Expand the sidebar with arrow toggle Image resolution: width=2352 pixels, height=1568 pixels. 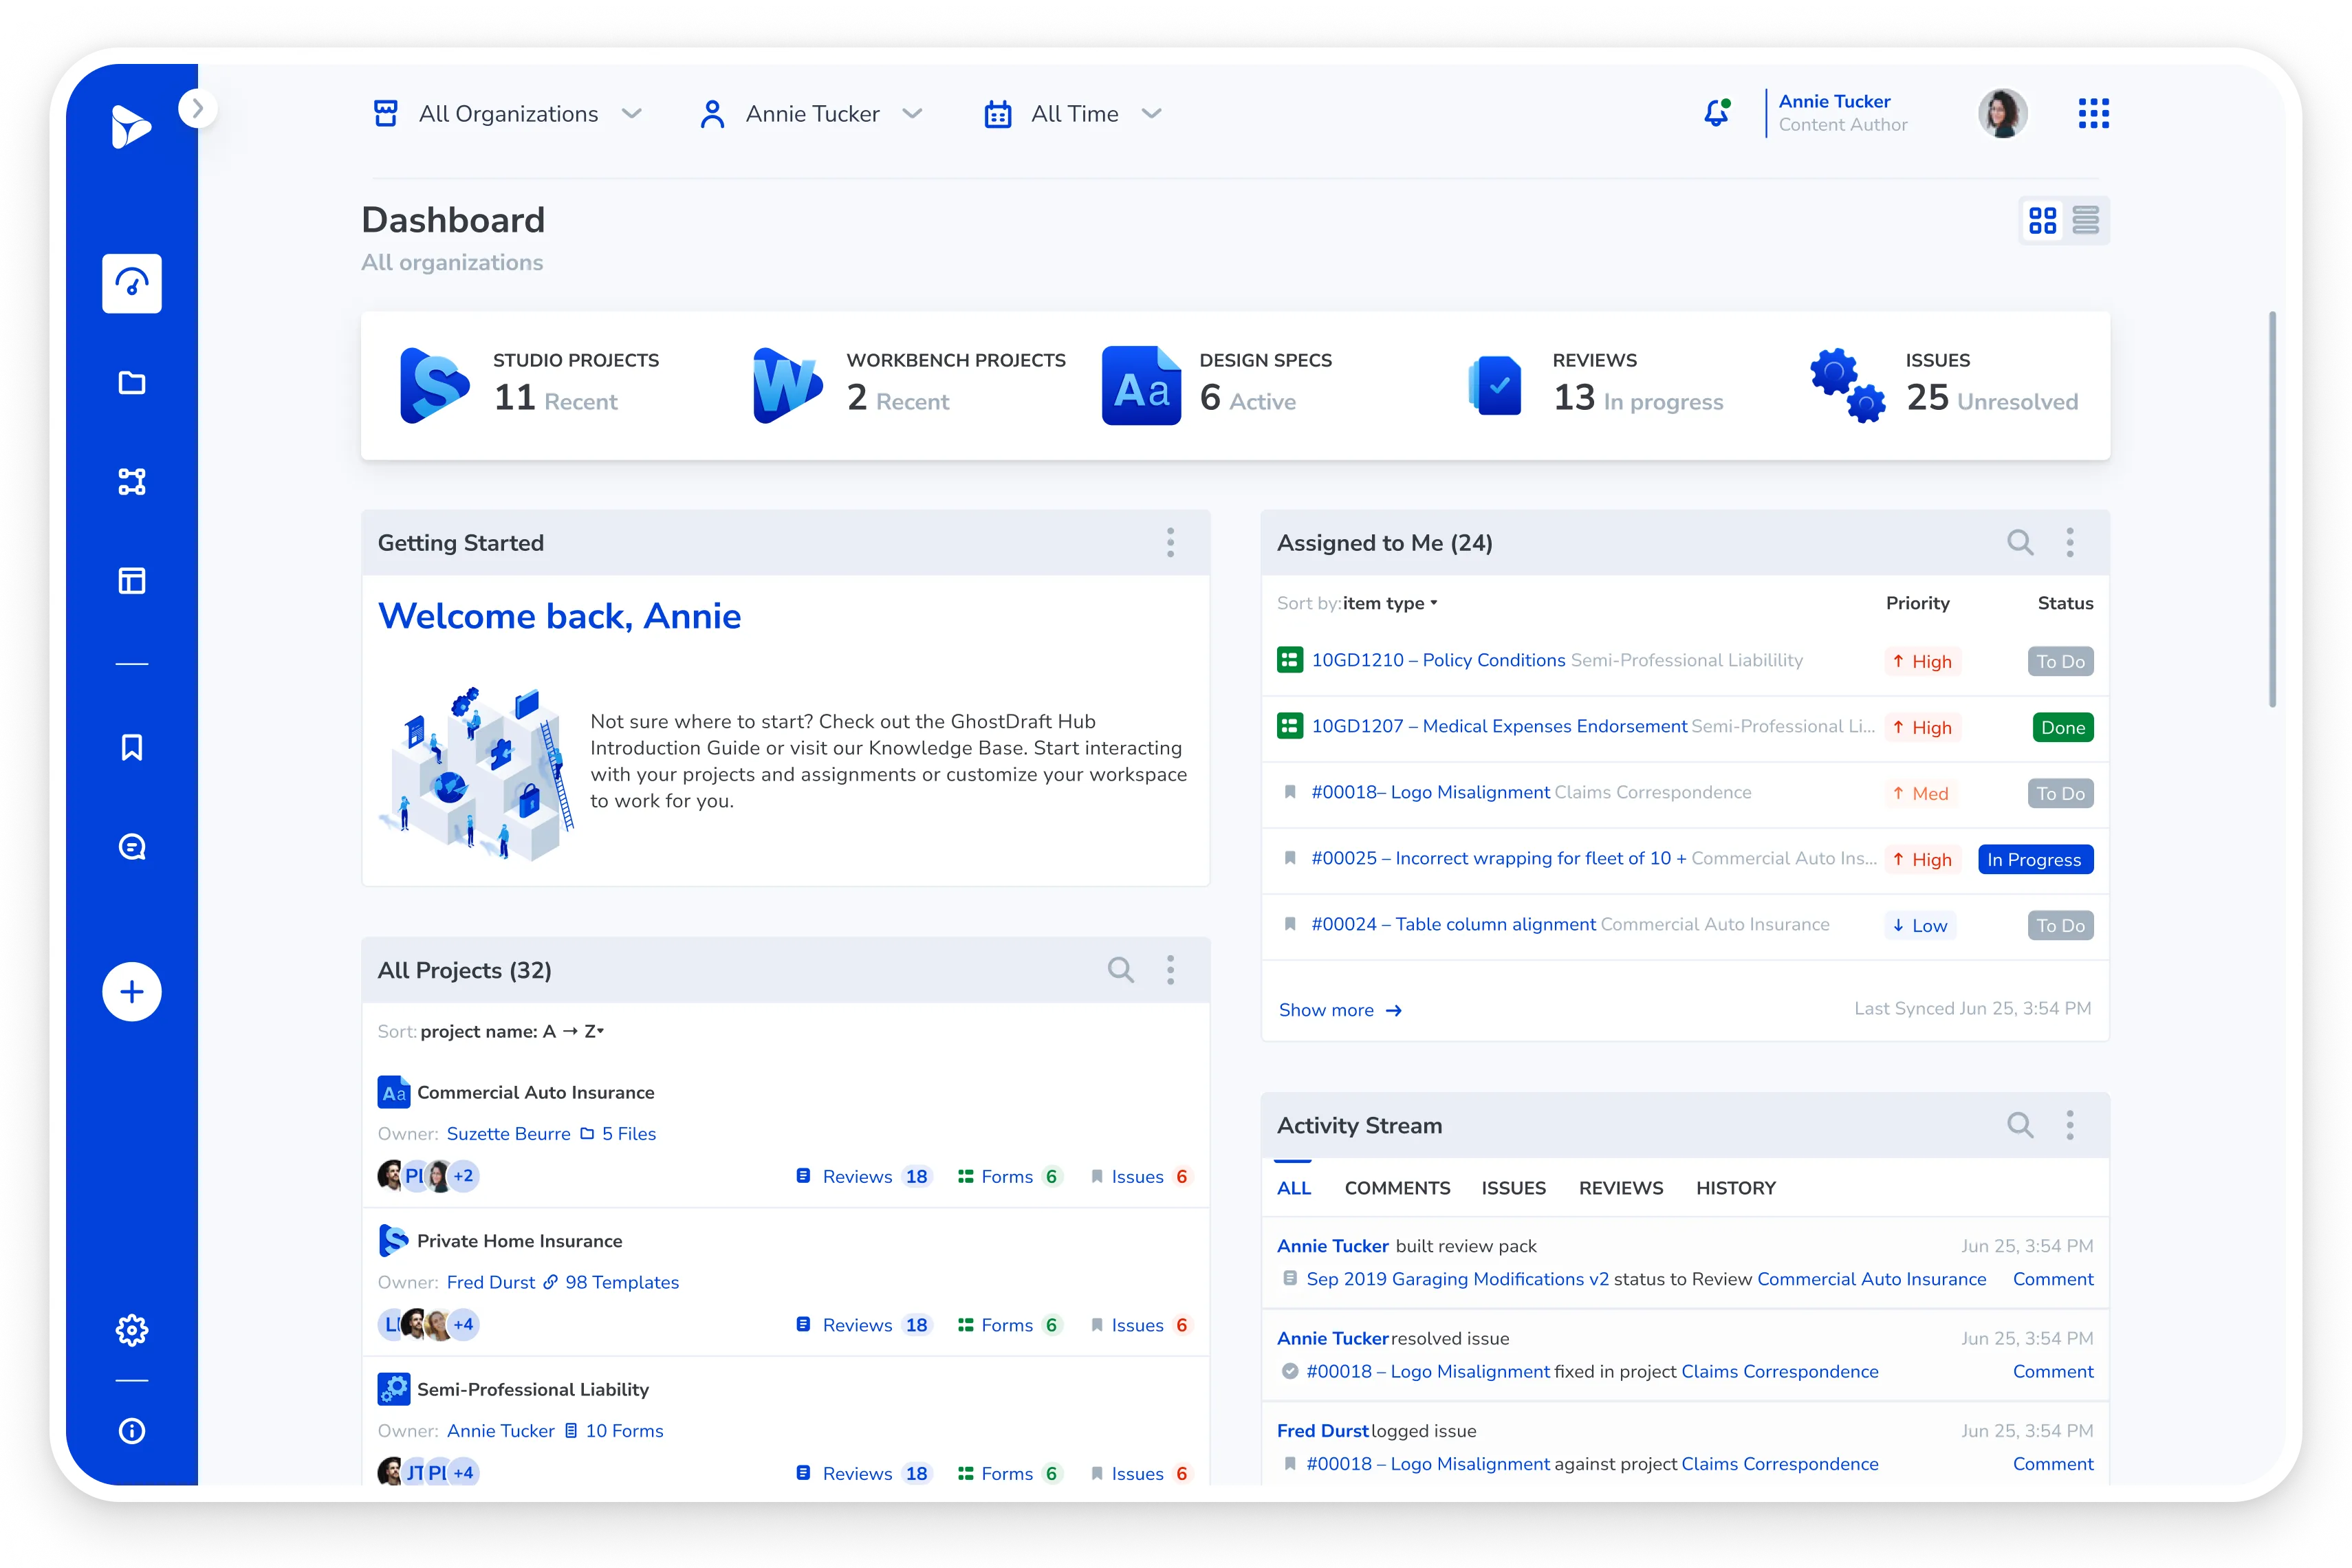click(x=198, y=108)
